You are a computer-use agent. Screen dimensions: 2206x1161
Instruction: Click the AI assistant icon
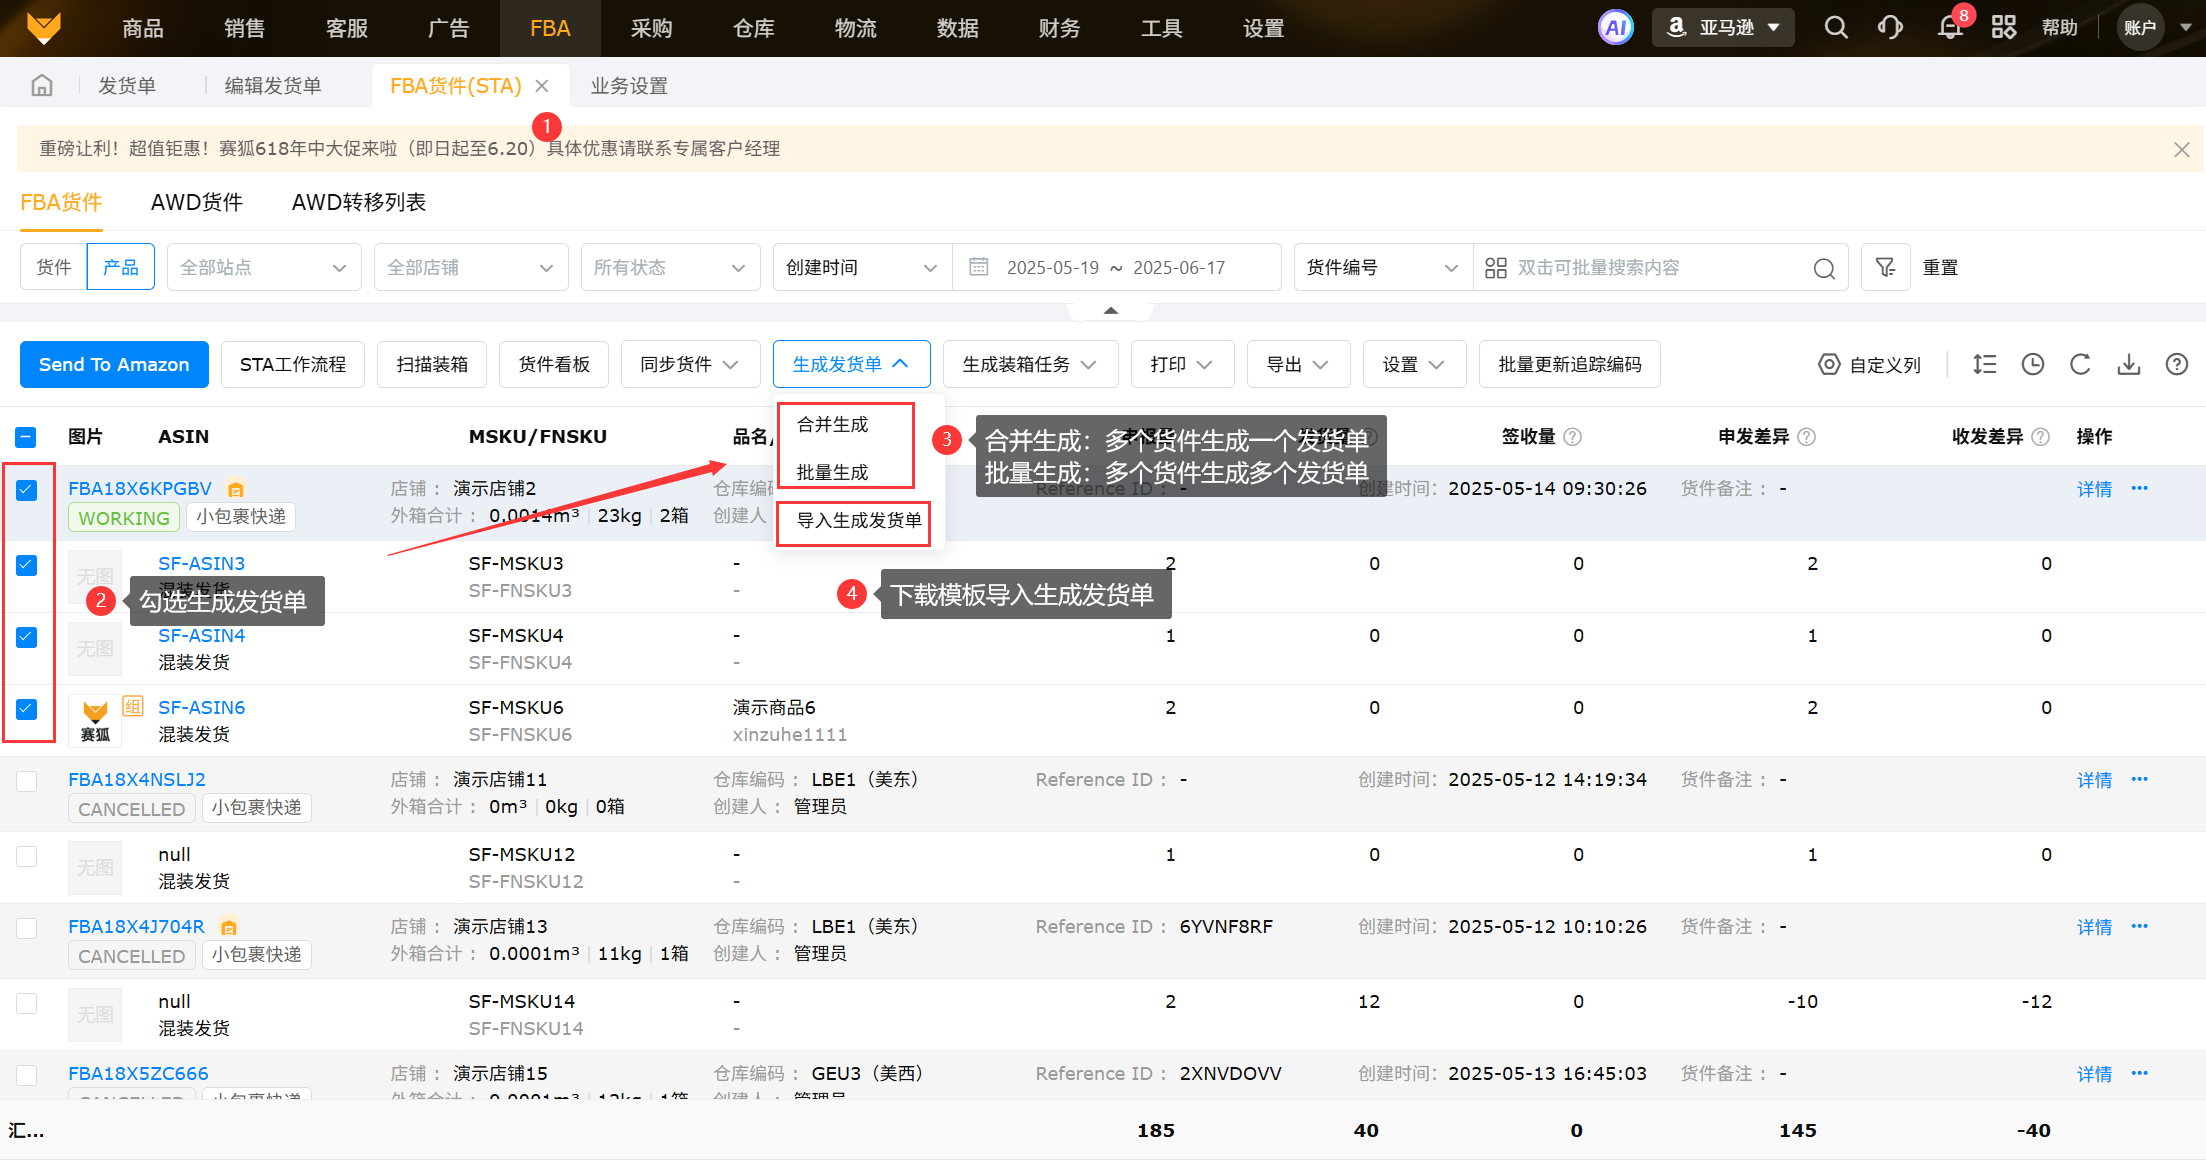point(1615,28)
